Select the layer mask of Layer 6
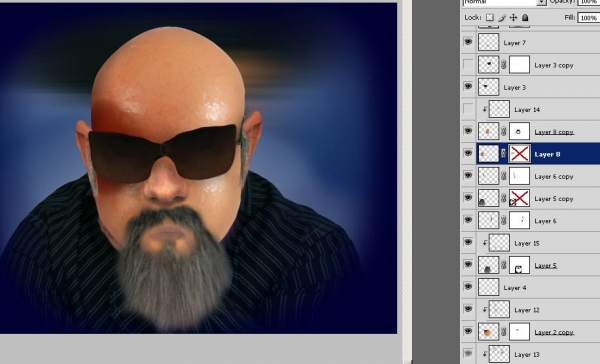 [519, 220]
